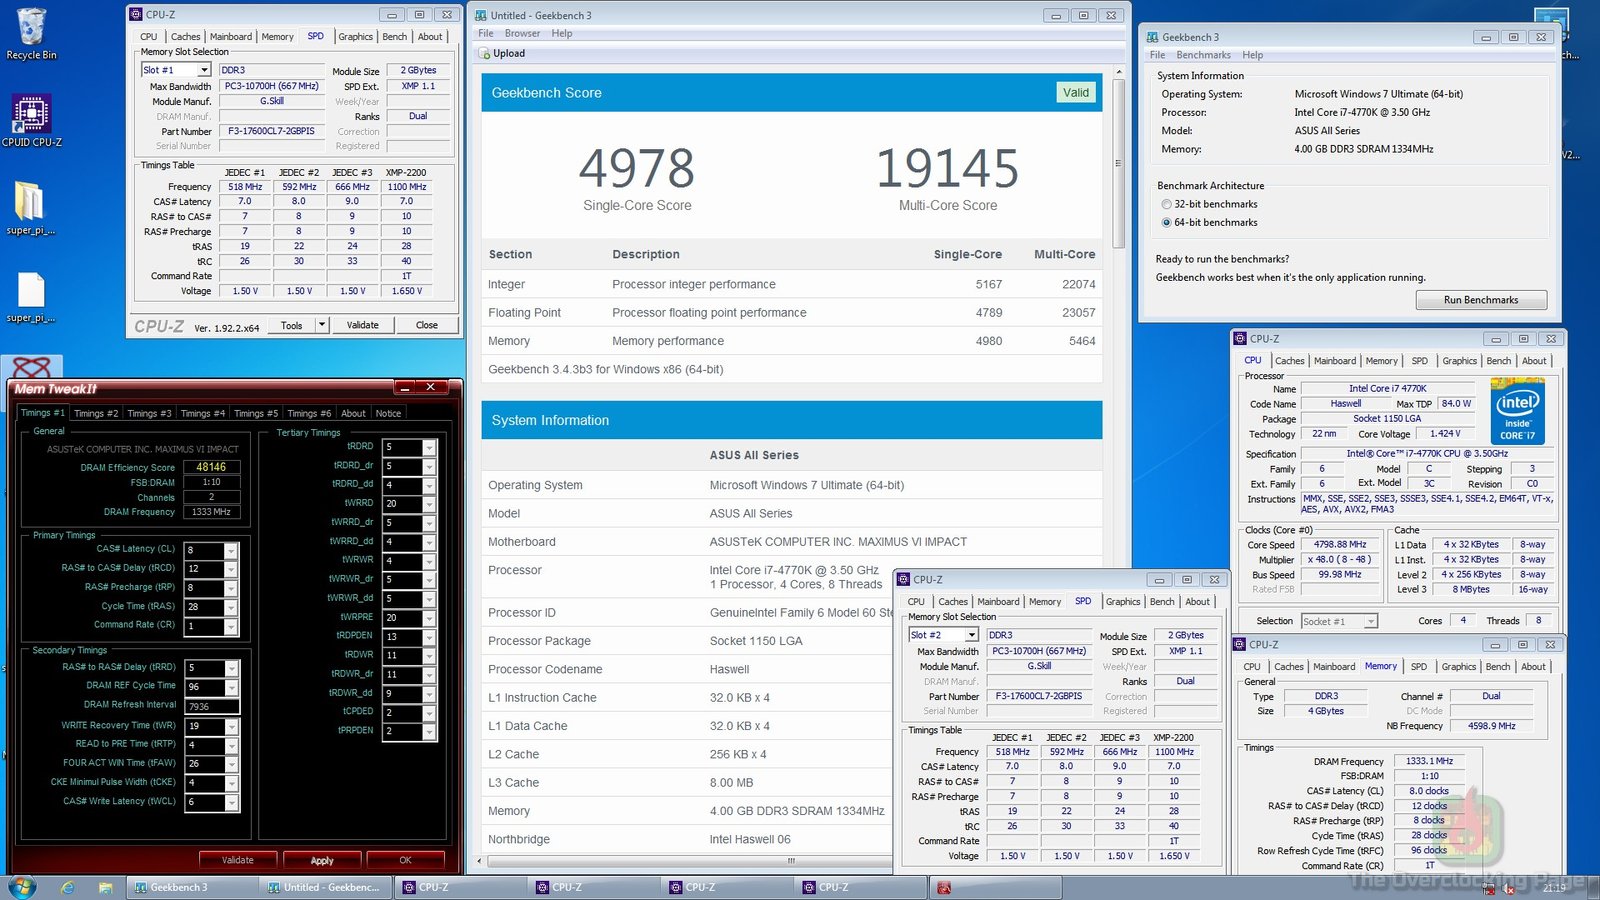The height and width of the screenshot is (900, 1600).
Task: Launch Internet Explorer from the taskbar
Action: coord(67,887)
